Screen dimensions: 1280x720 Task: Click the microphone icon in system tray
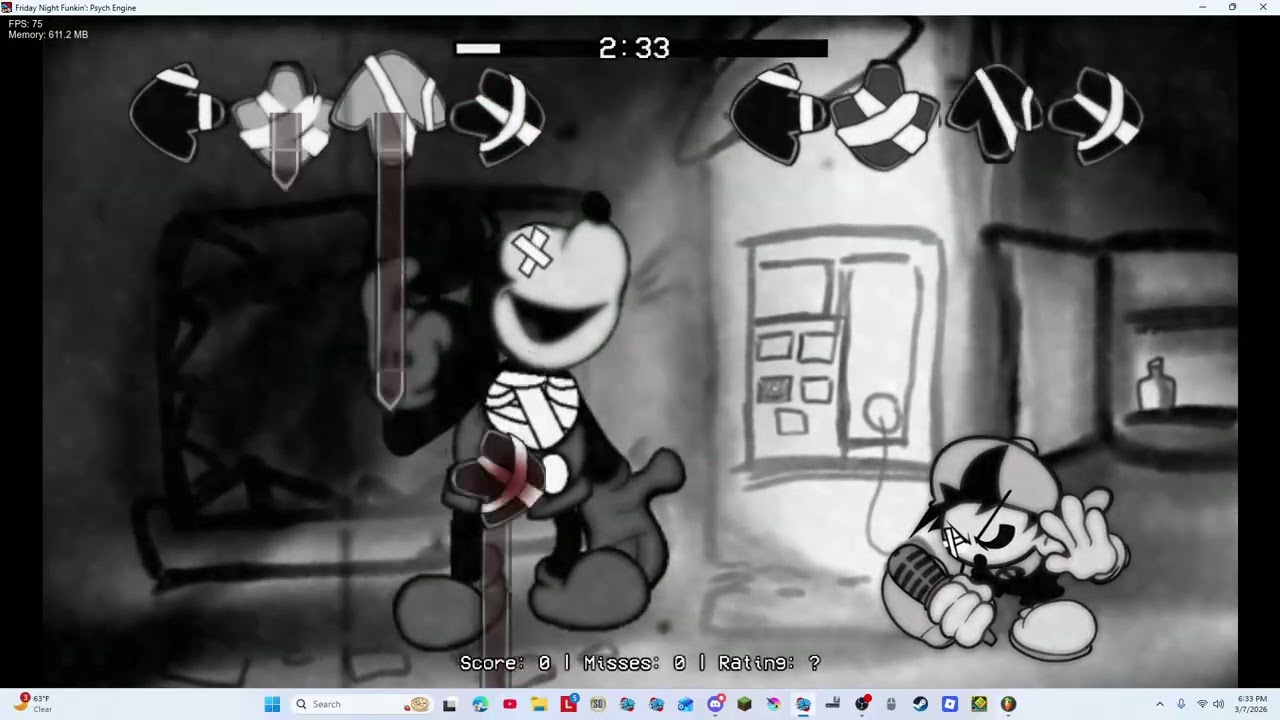point(1181,704)
